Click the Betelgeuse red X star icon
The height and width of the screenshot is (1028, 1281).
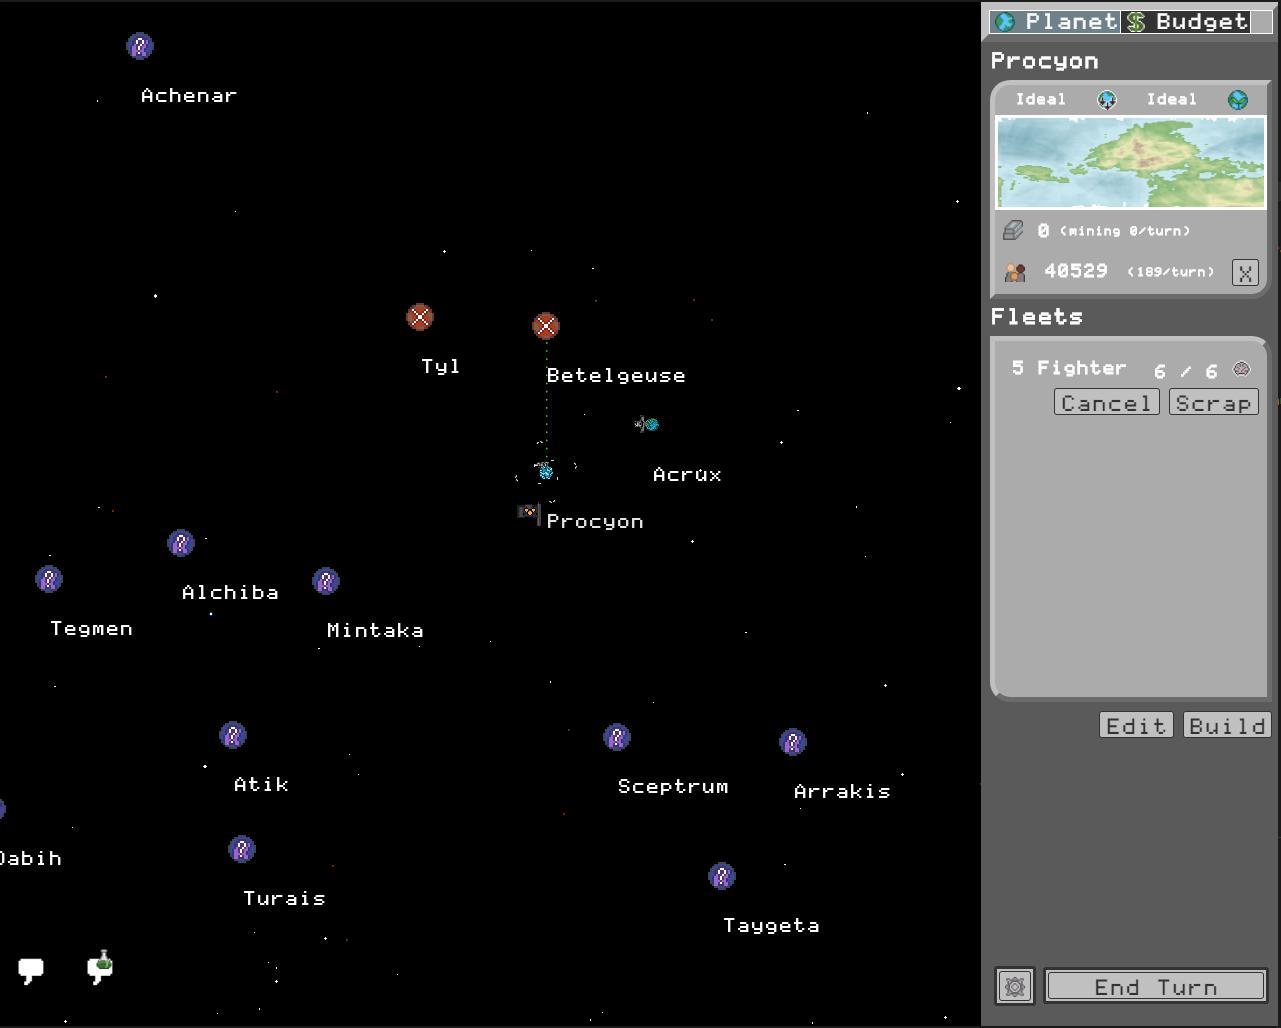click(x=546, y=326)
